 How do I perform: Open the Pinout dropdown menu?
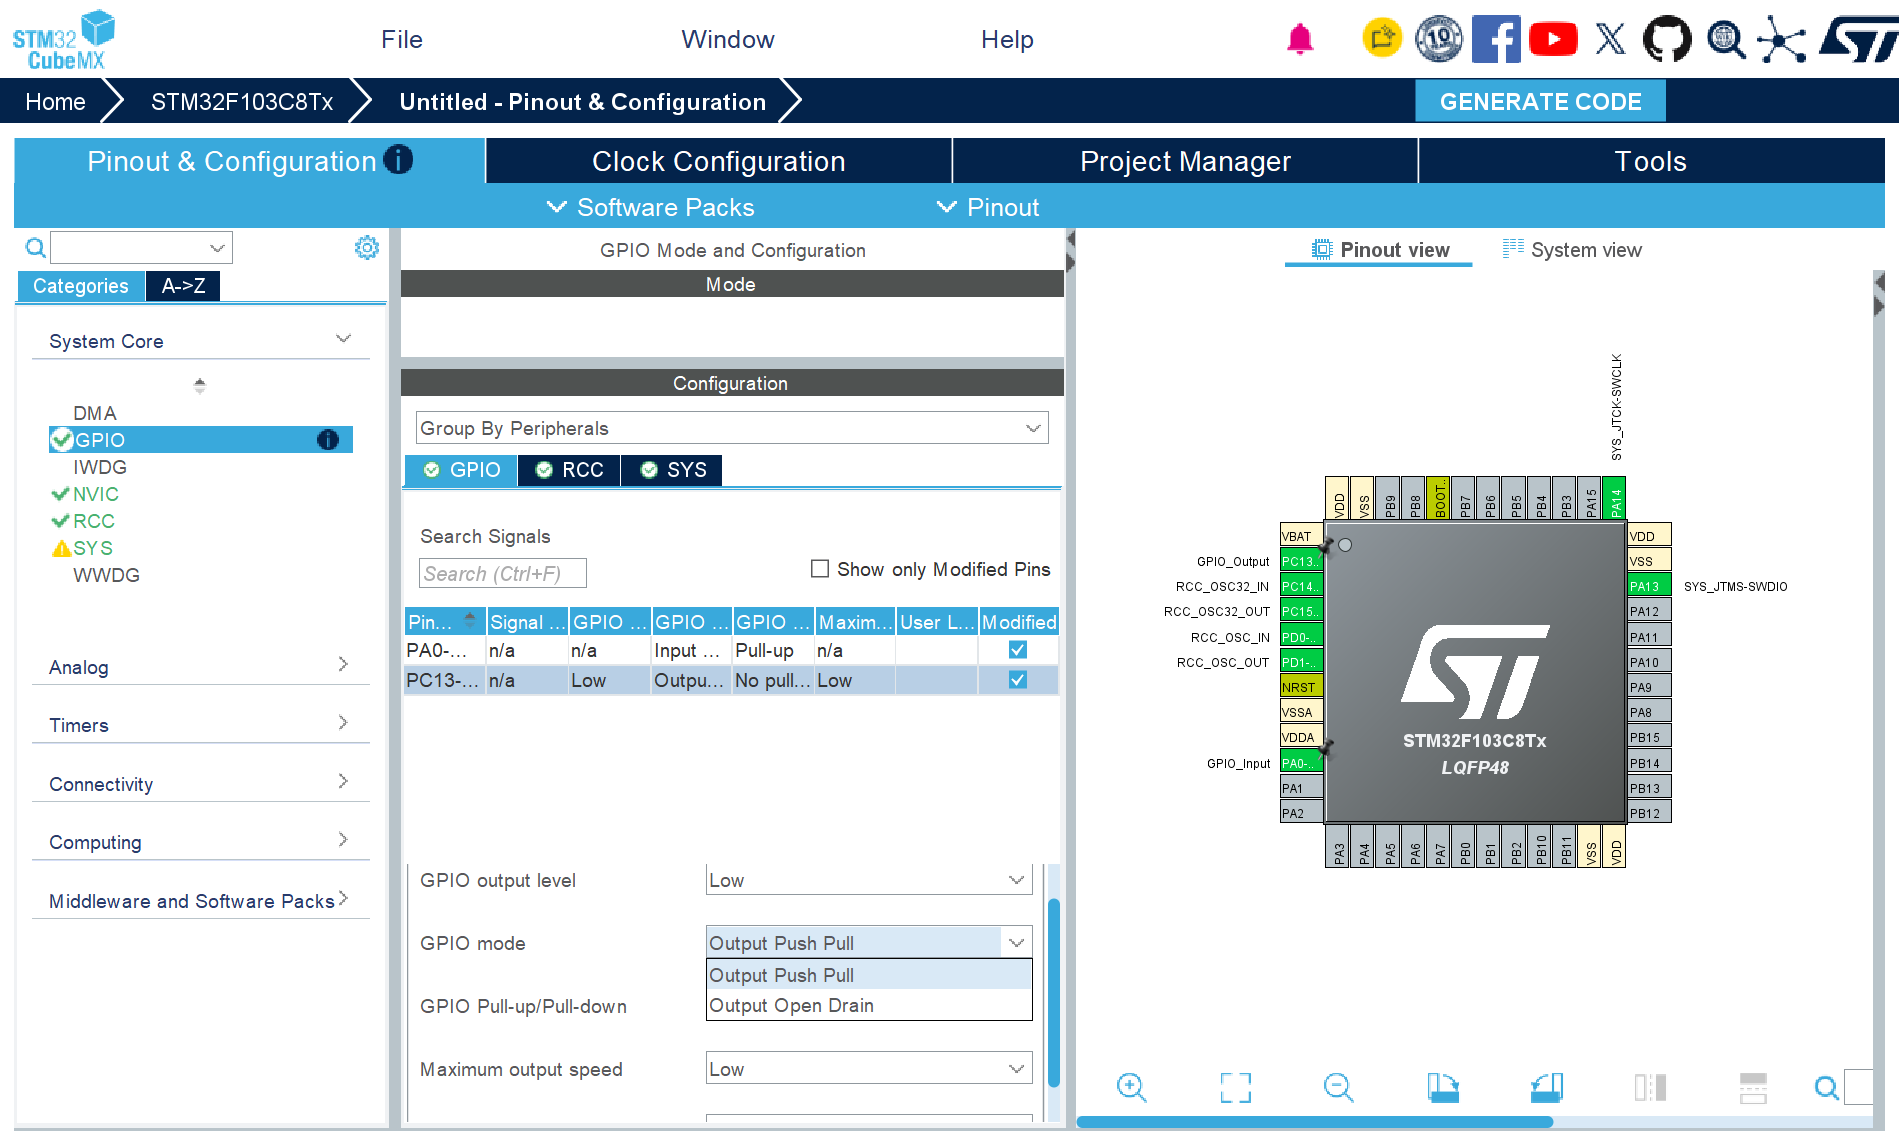pyautogui.click(x=988, y=207)
